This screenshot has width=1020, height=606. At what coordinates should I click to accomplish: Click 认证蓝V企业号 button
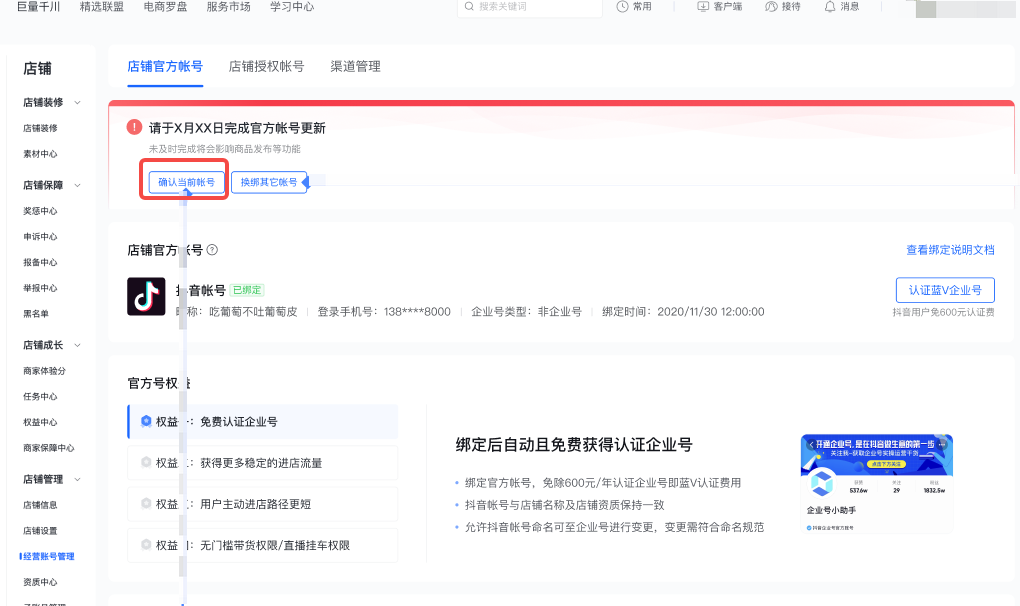tap(944, 291)
